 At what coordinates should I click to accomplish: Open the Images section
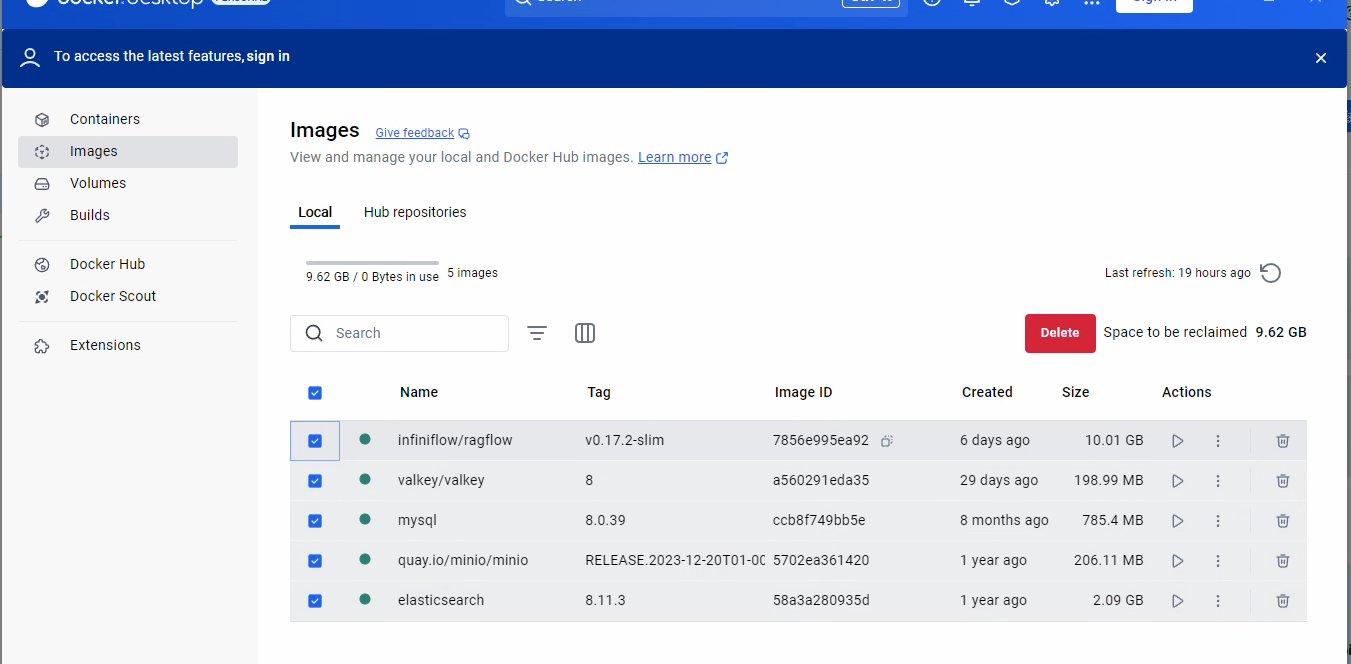click(x=128, y=151)
